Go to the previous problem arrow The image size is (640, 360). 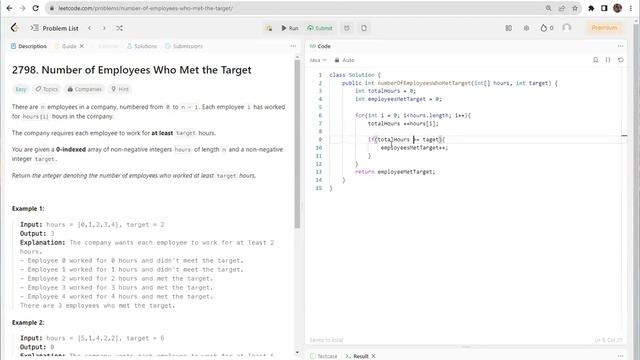tap(90, 28)
